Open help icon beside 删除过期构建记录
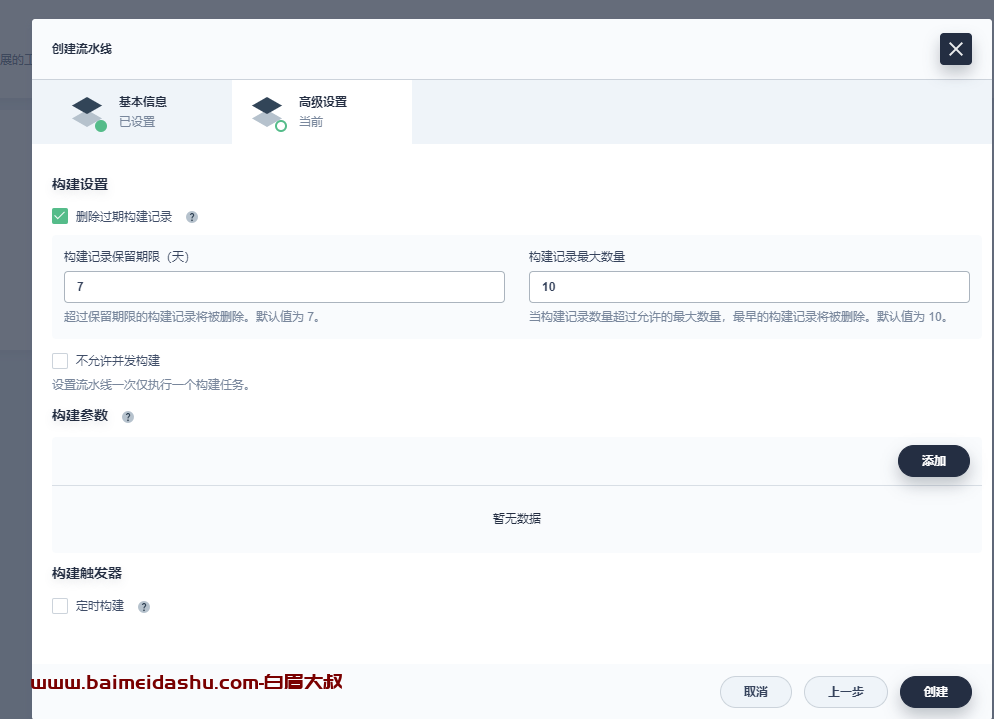 point(191,217)
